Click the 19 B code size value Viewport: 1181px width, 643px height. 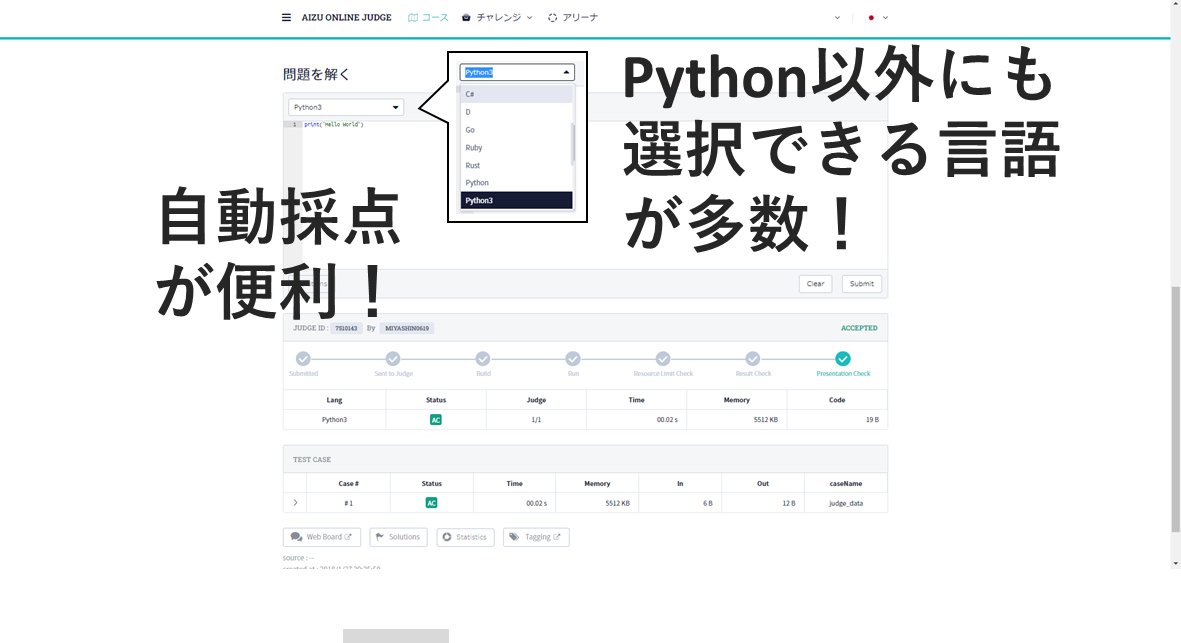(872, 419)
